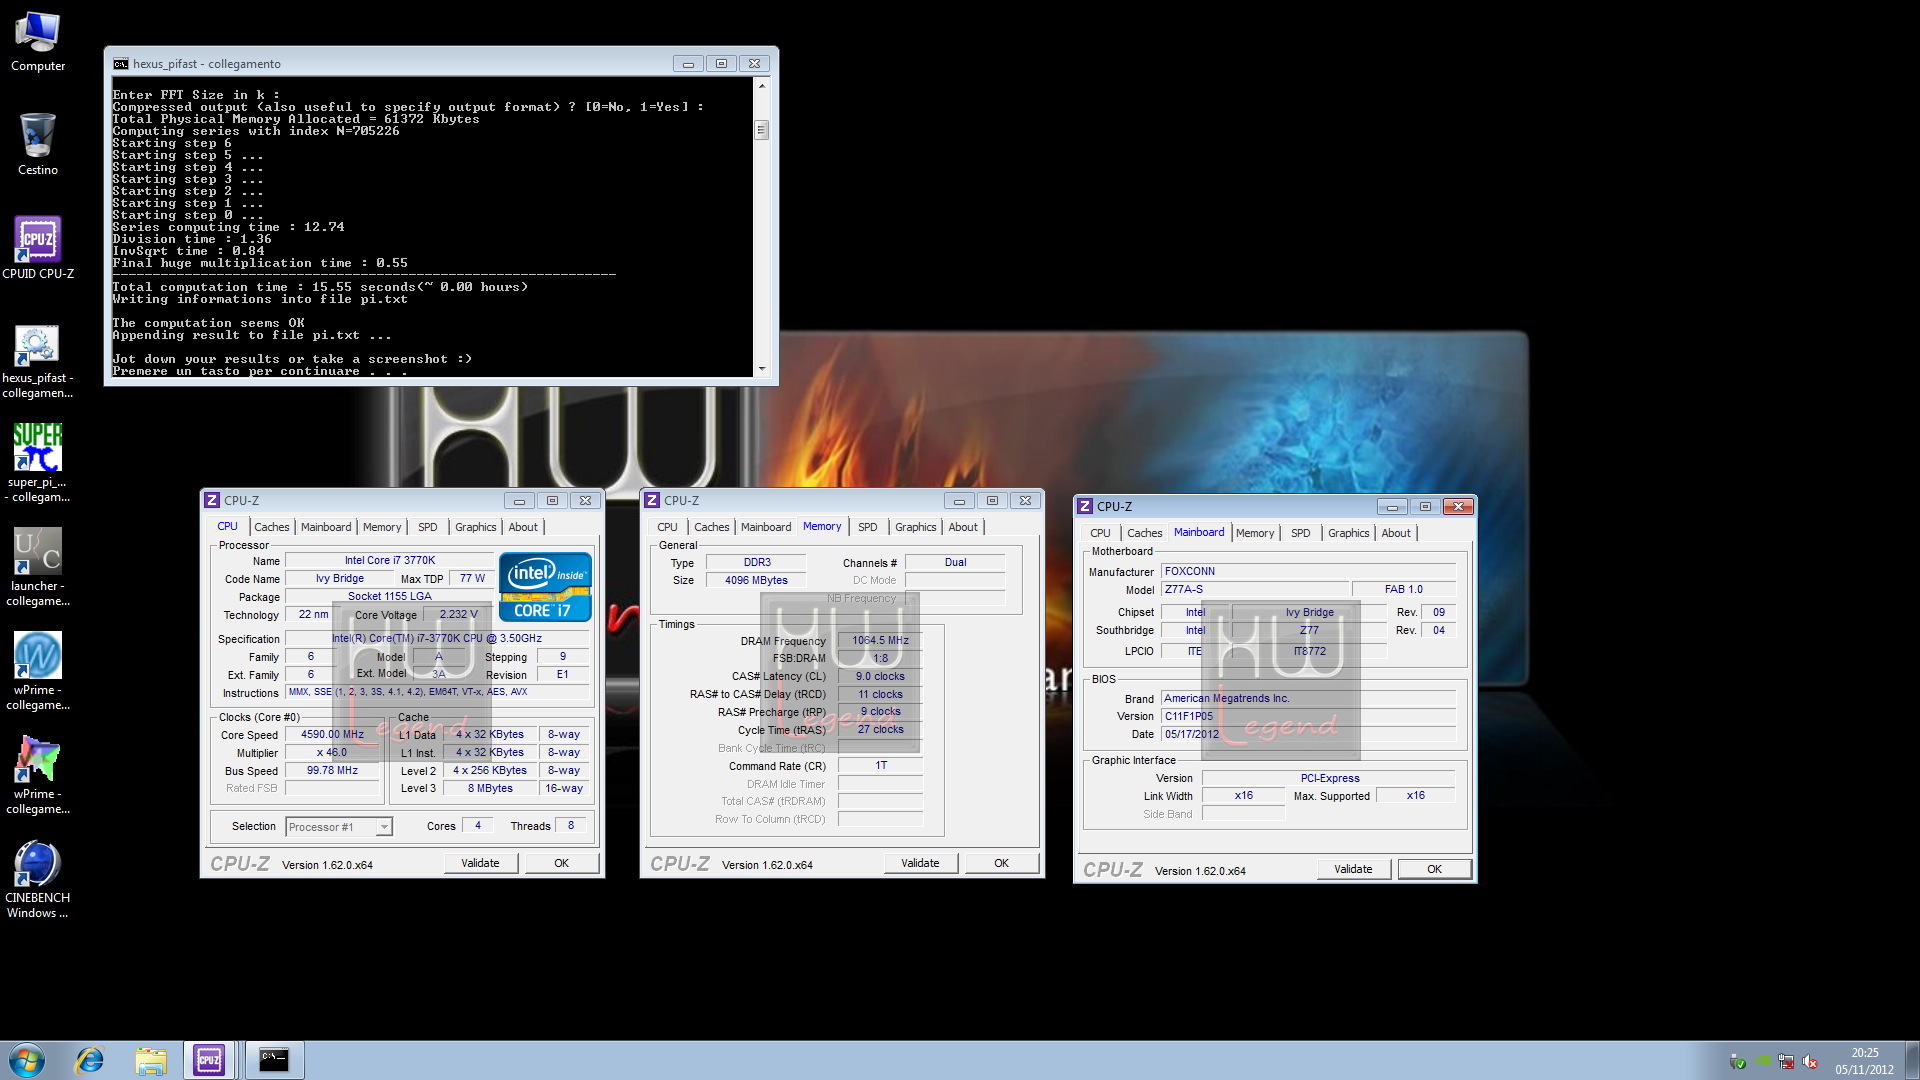This screenshot has height=1080, width=1920.
Task: Open About tab in right CPU-Z window
Action: 1396,533
